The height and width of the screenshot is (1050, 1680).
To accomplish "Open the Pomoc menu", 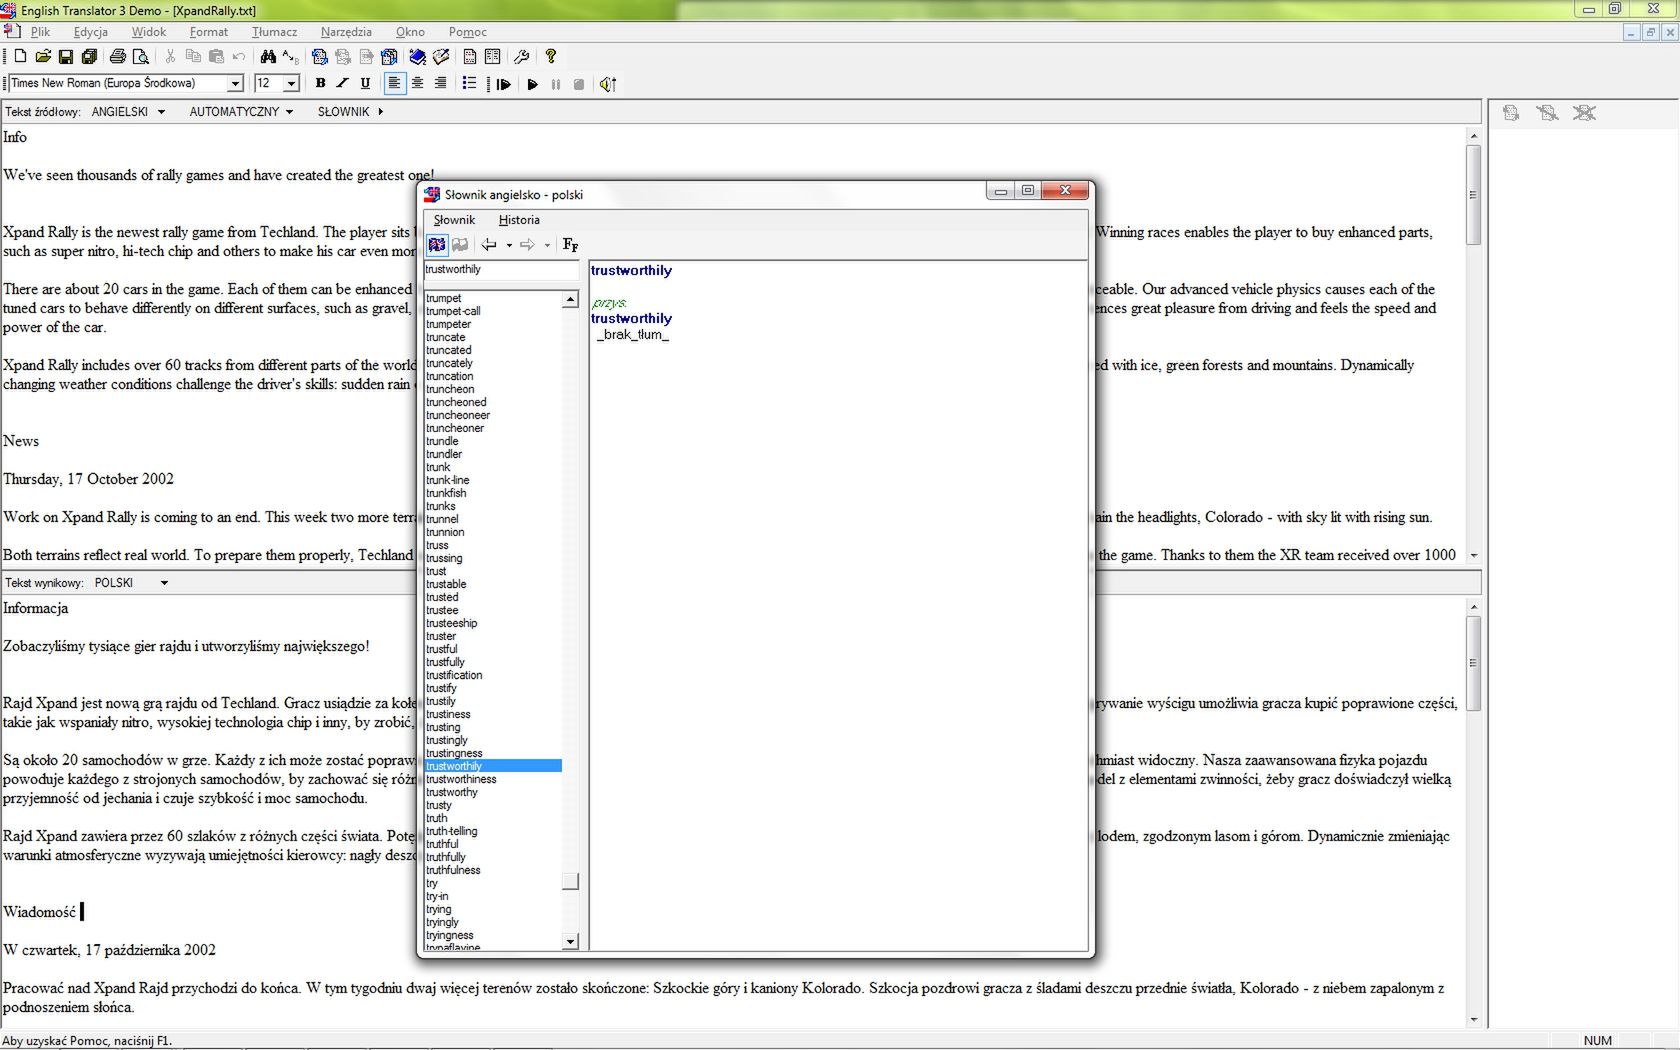I will point(467,32).
